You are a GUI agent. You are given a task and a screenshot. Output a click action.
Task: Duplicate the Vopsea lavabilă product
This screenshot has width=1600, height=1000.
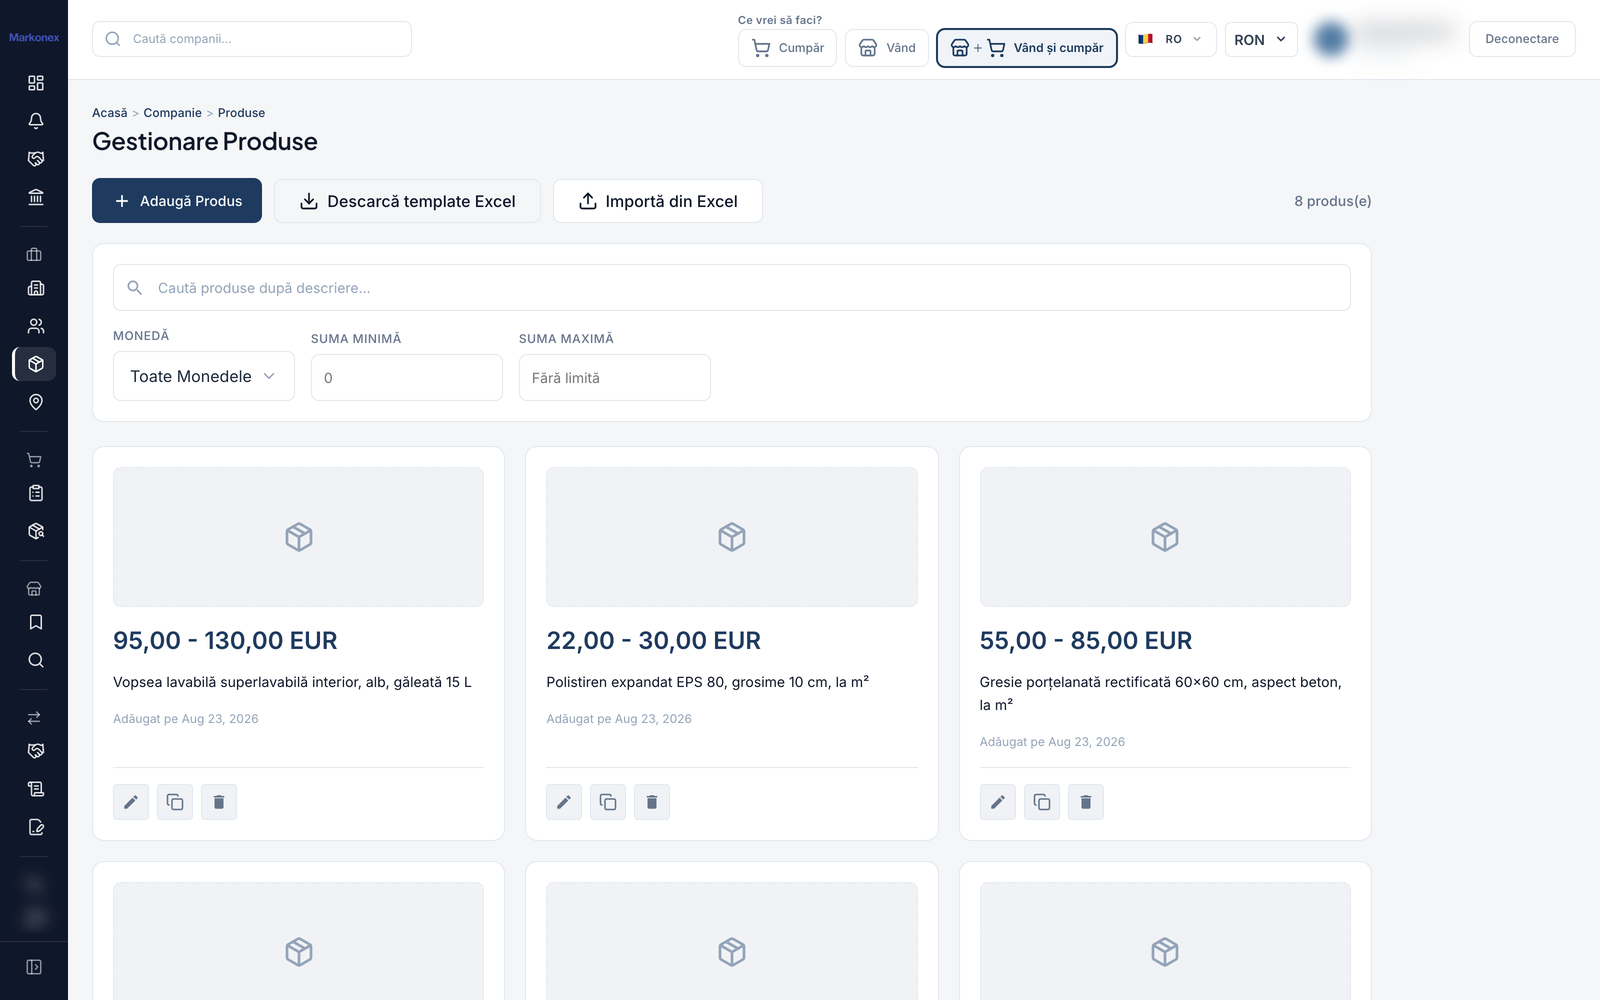pos(175,802)
